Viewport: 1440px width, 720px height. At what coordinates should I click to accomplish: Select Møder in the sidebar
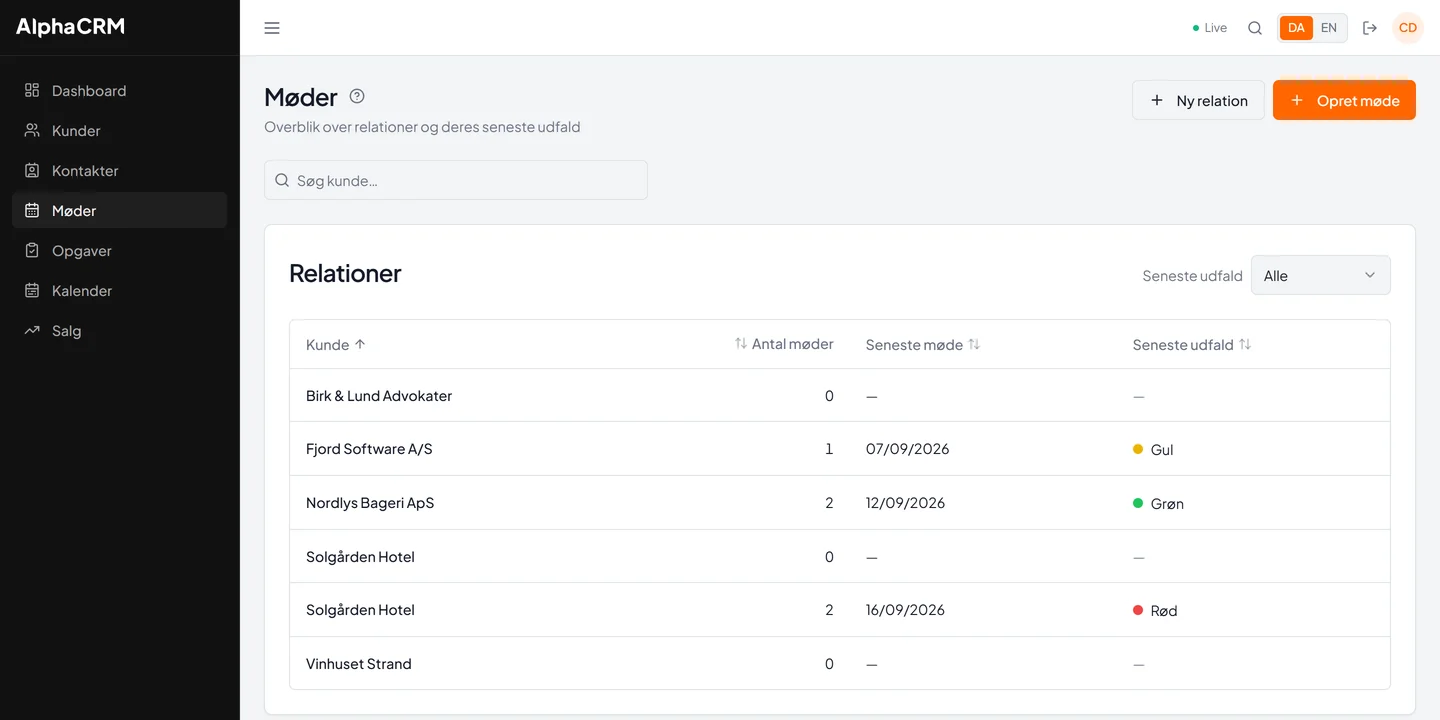click(x=120, y=210)
